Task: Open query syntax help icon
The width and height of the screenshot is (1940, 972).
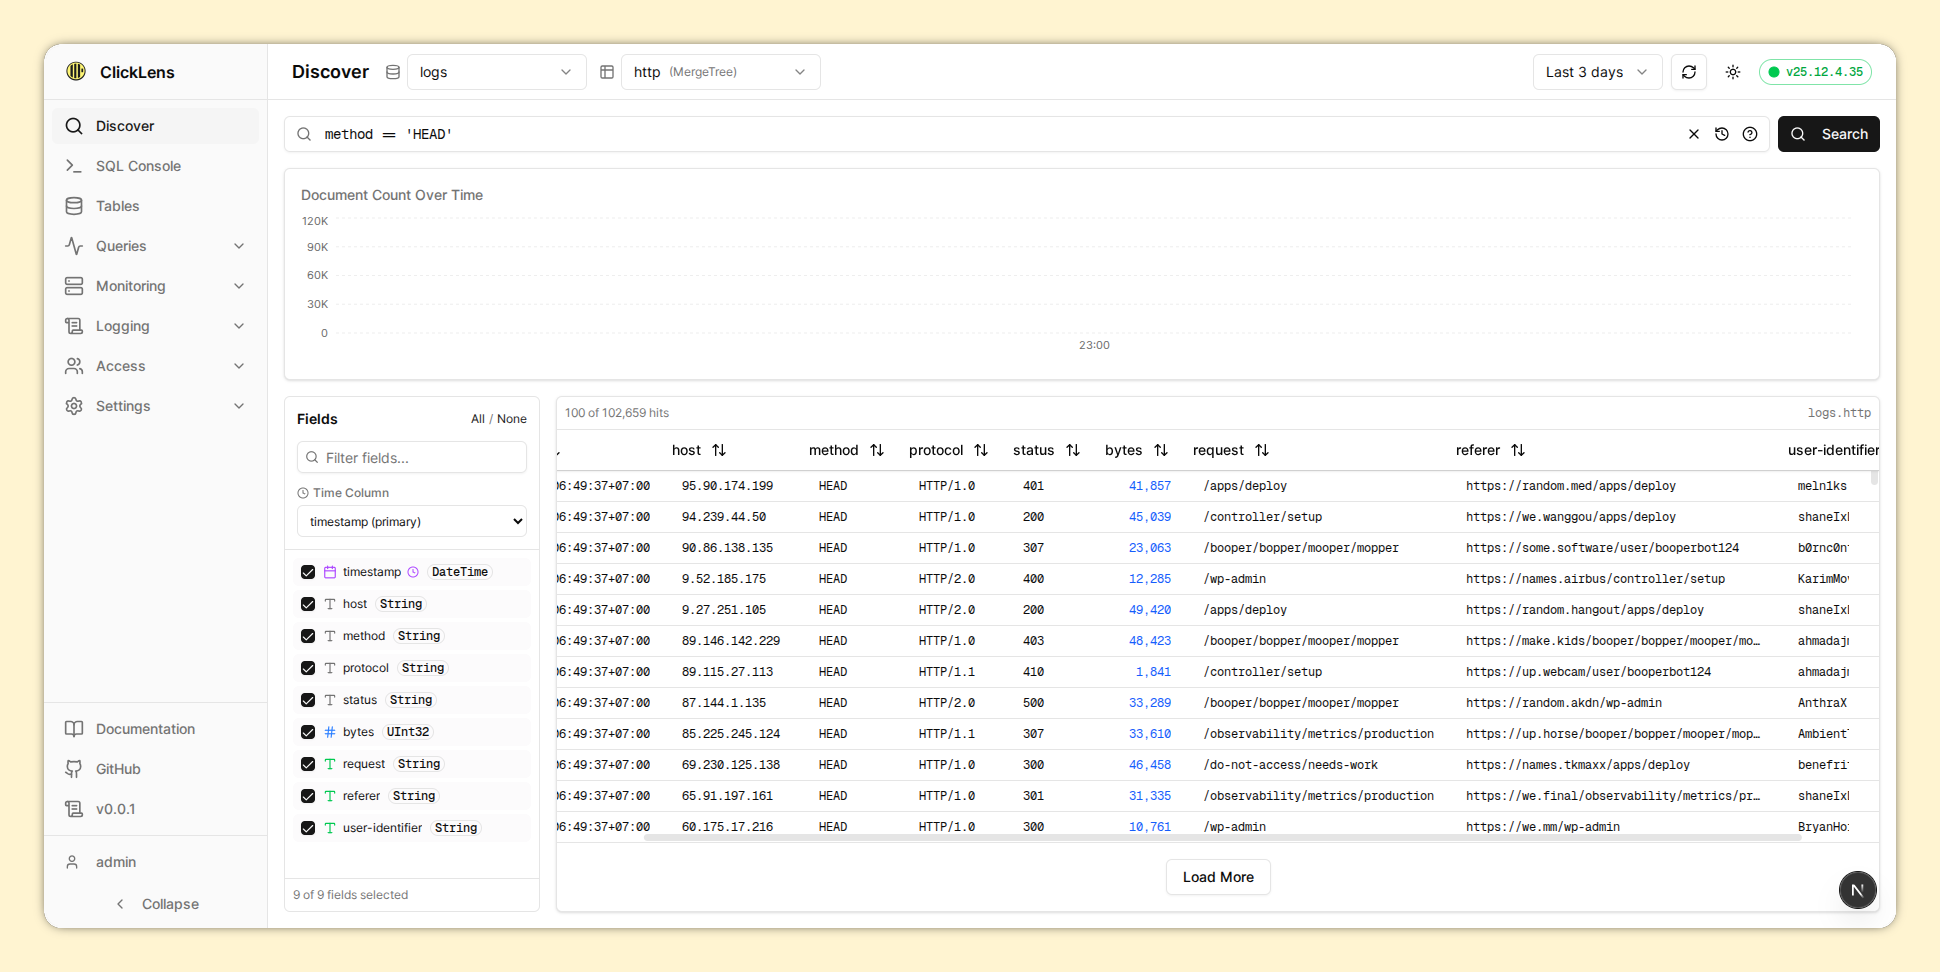Action: 1750,134
